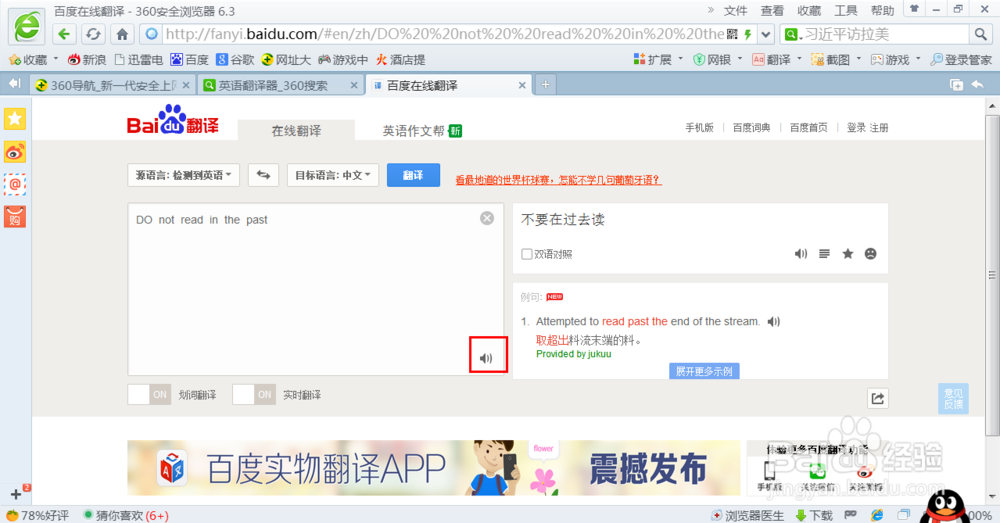
Task: Open the 百度词典 link
Action: [751, 128]
